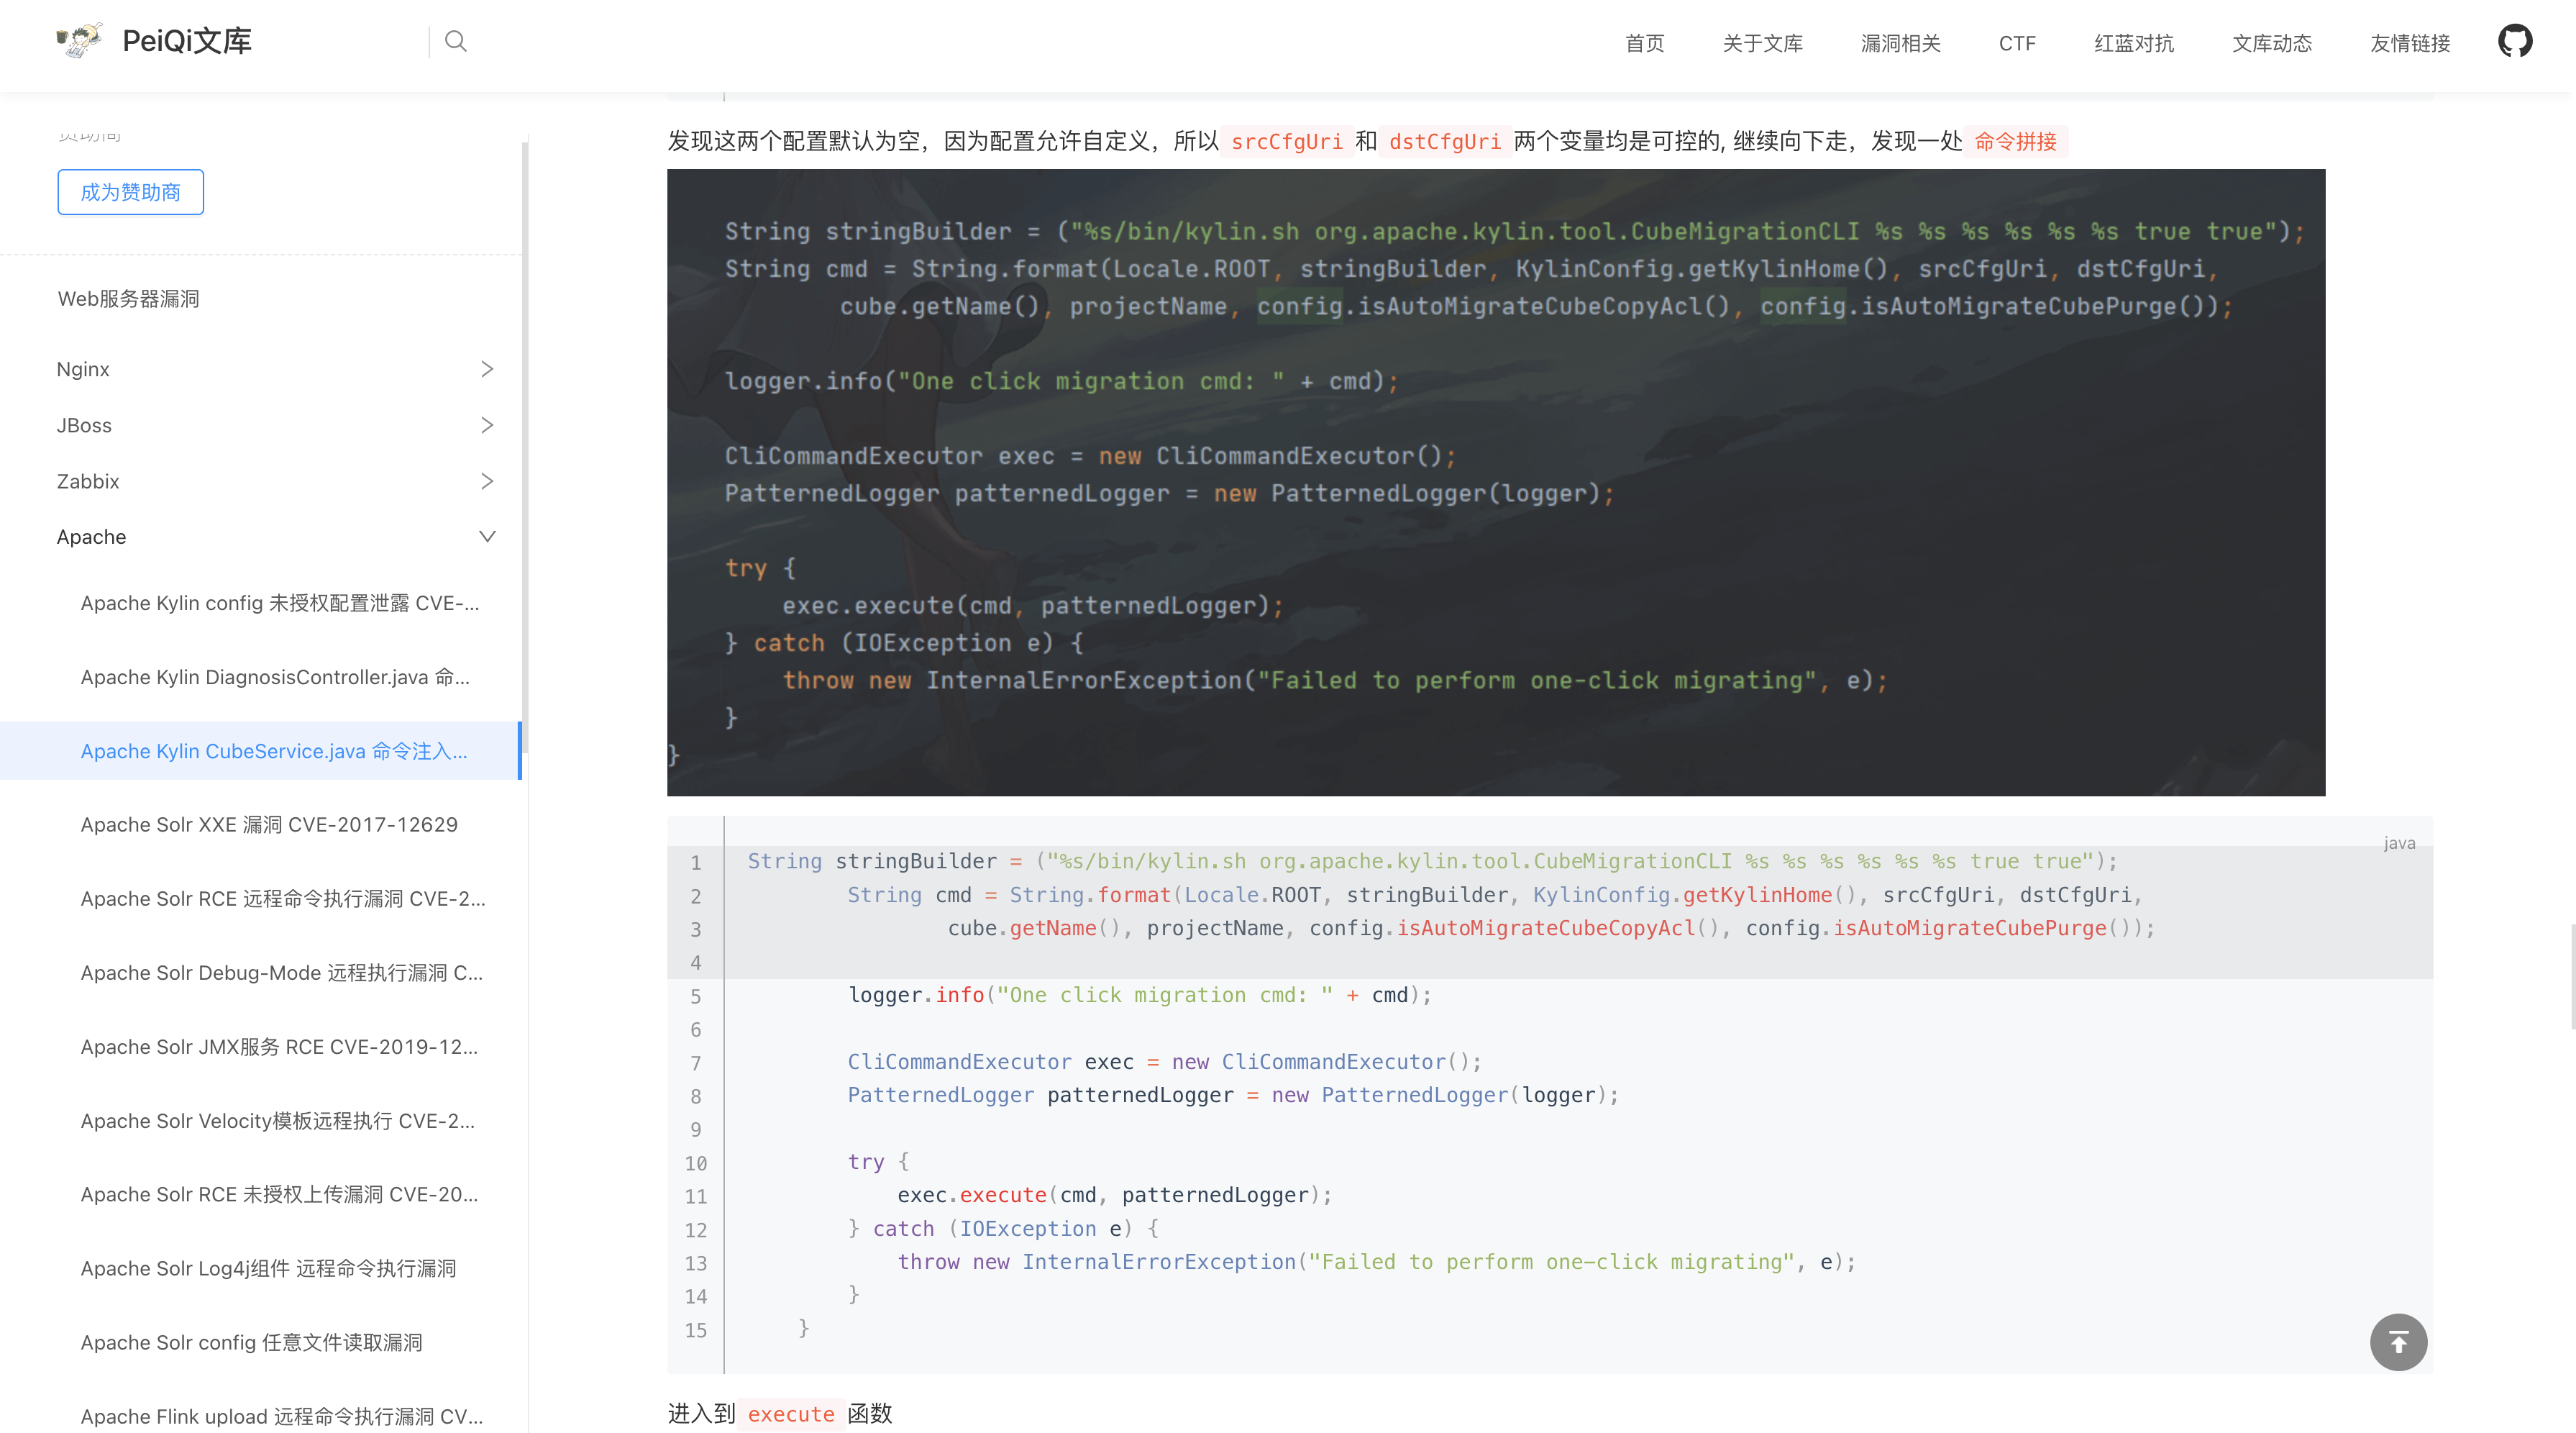Screen dimensions: 2576x1433
Task: Click the search magnifier icon
Action: (456, 41)
